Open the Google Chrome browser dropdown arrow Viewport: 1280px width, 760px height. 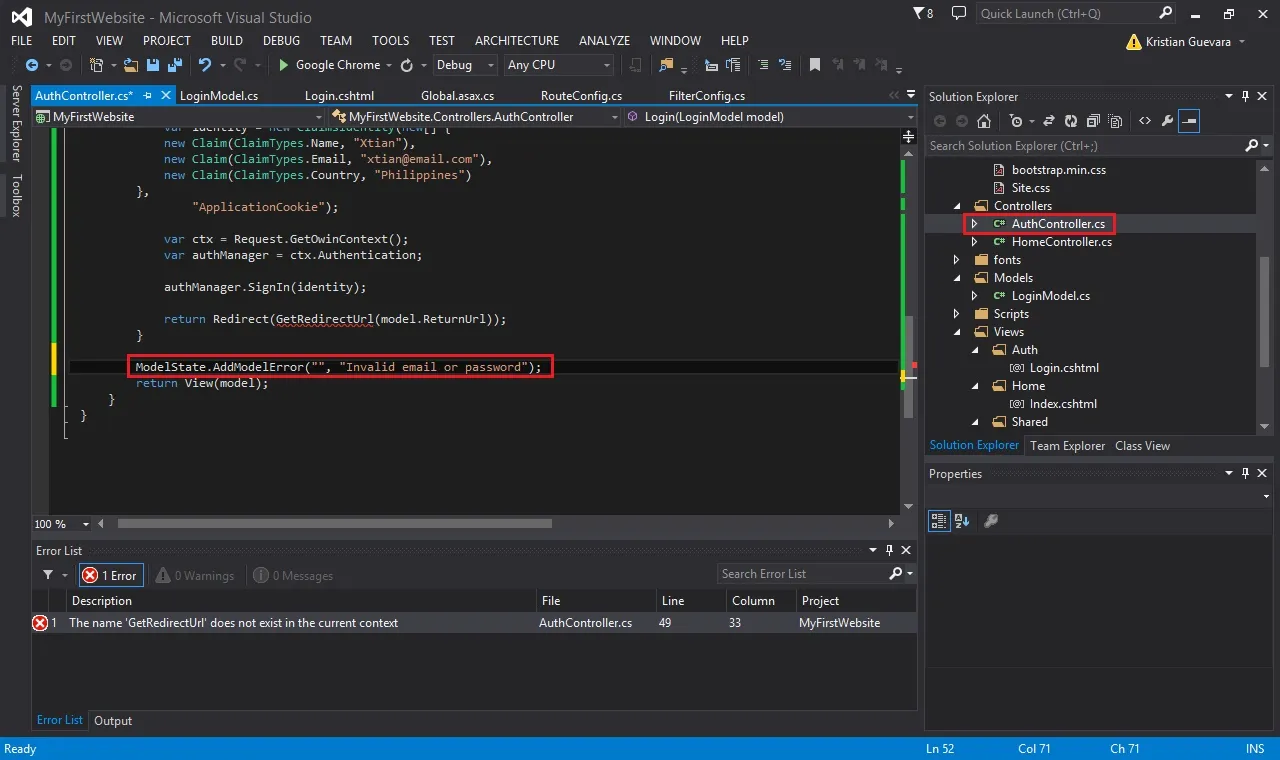click(x=389, y=65)
